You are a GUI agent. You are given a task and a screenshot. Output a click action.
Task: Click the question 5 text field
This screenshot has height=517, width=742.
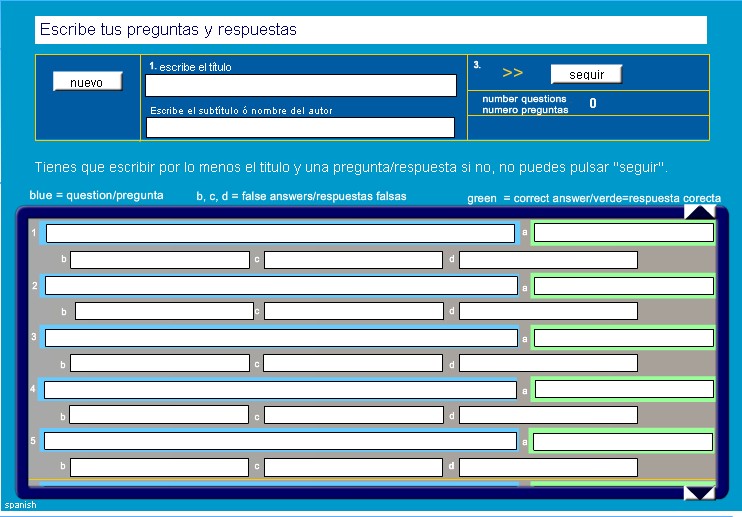[280, 441]
